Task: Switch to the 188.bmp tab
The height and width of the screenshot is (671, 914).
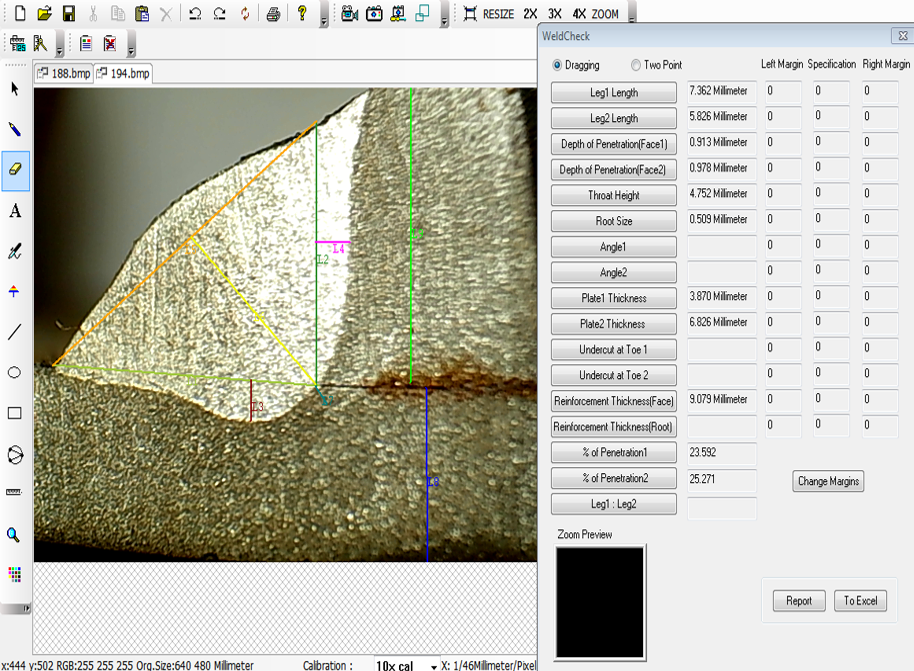Action: (64, 73)
